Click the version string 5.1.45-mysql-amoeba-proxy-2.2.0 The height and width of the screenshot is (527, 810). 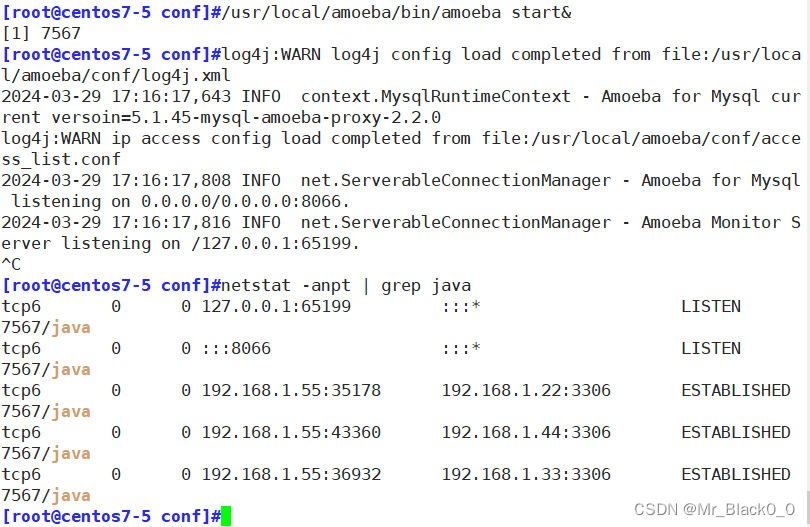(x=286, y=118)
